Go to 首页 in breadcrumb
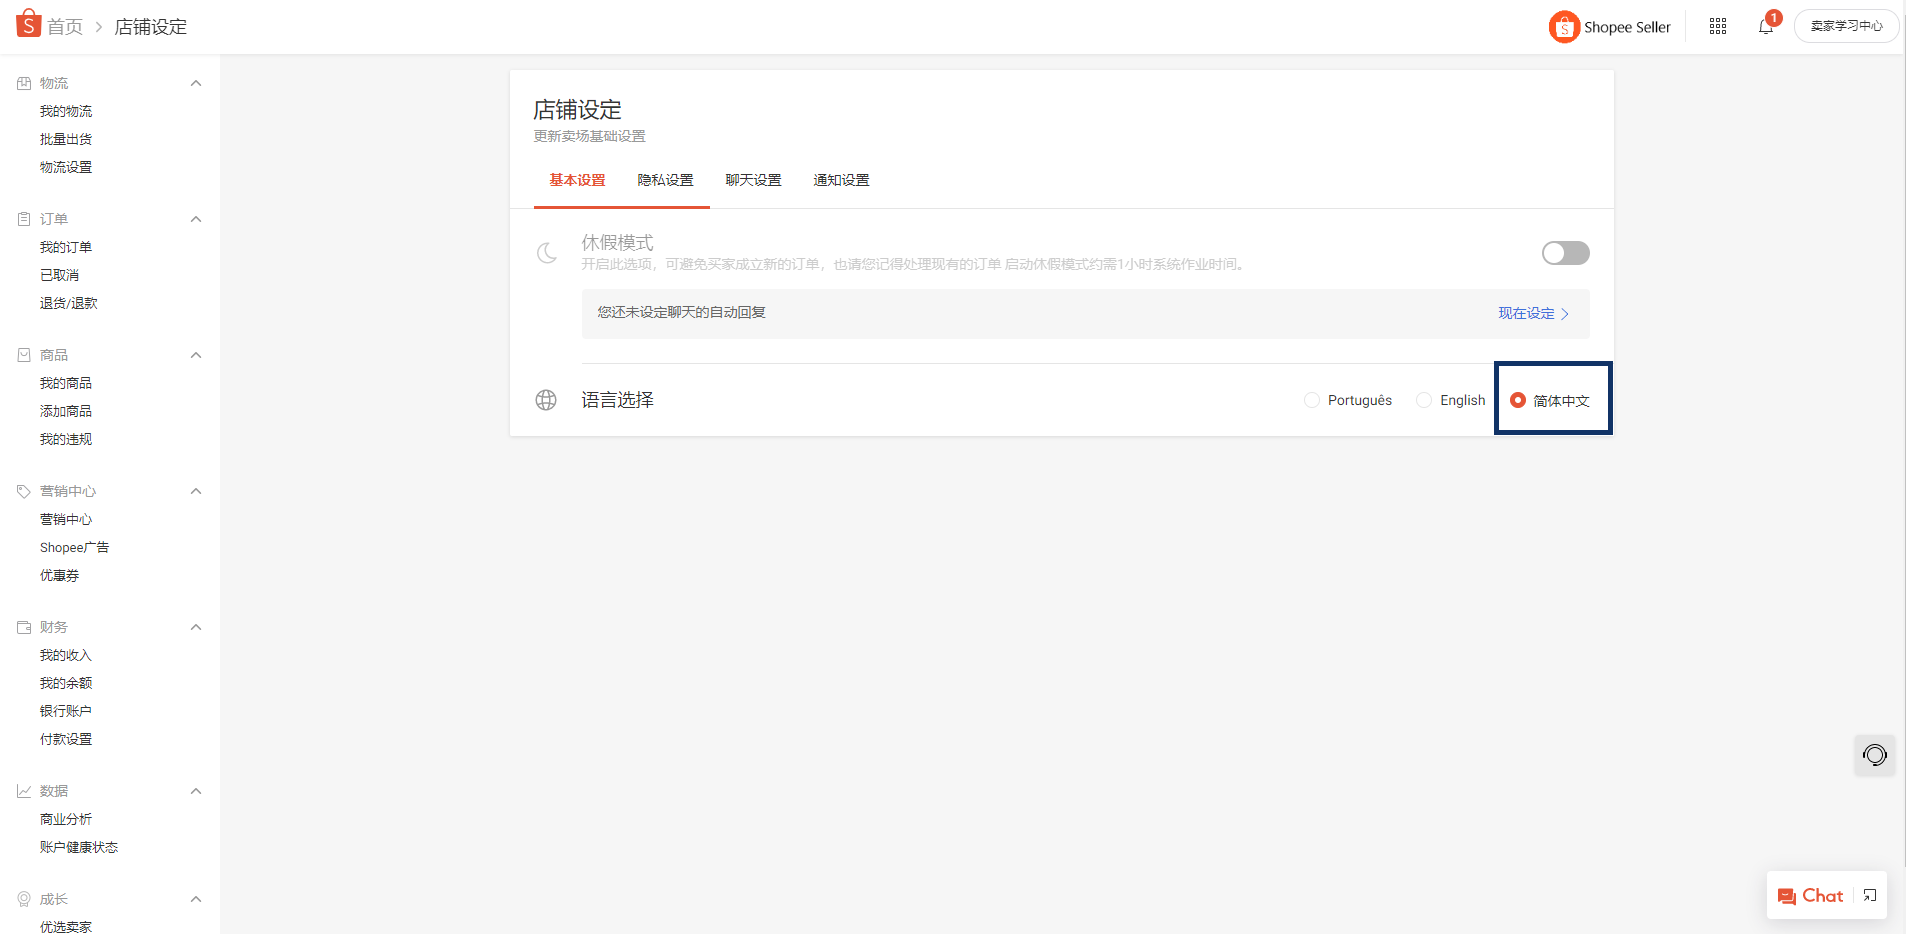Viewport: 1906px width, 934px height. (x=65, y=27)
